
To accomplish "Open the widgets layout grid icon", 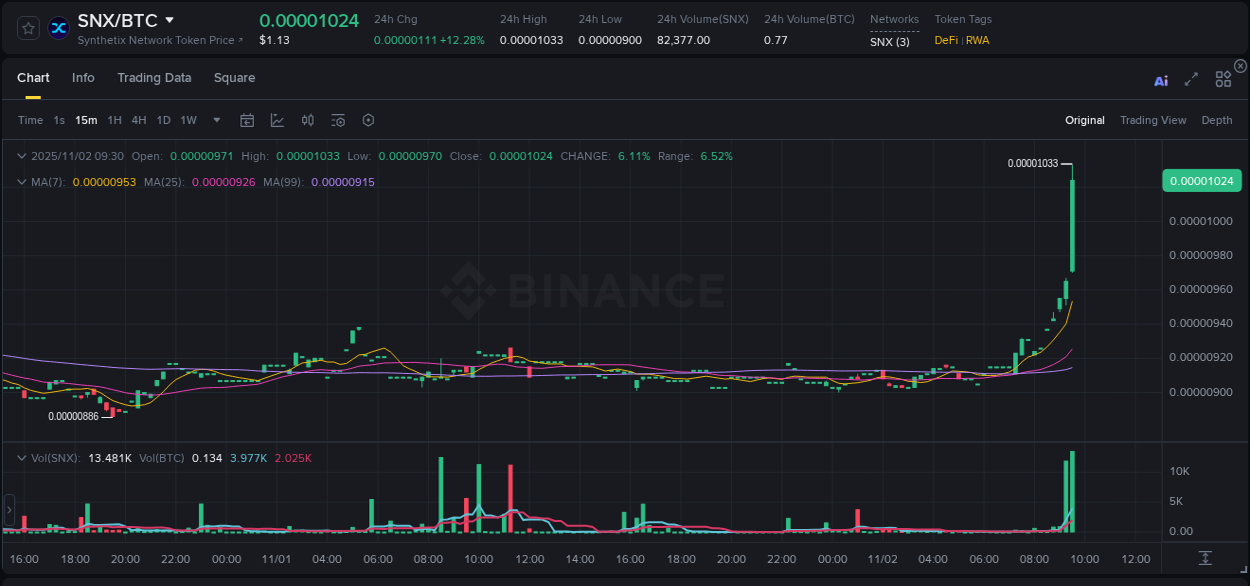I will [x=1222, y=79].
